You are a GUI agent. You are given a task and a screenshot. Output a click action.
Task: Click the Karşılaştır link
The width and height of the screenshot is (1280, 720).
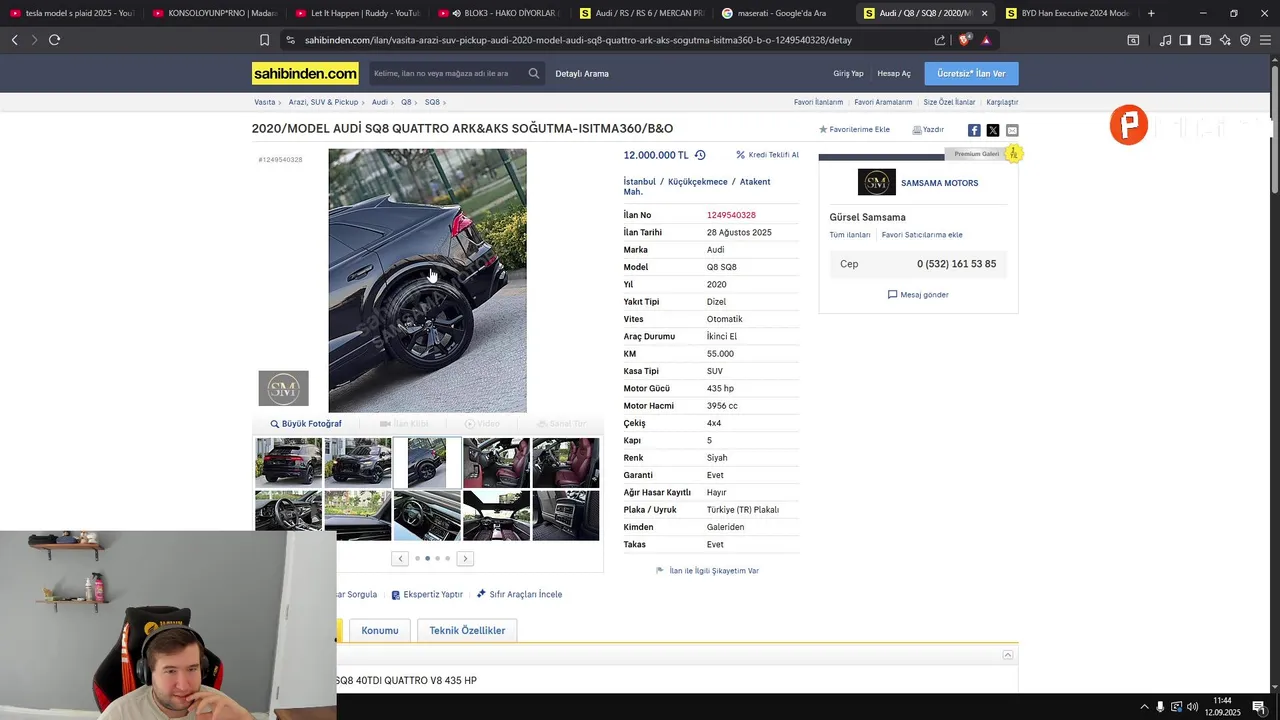(1002, 102)
